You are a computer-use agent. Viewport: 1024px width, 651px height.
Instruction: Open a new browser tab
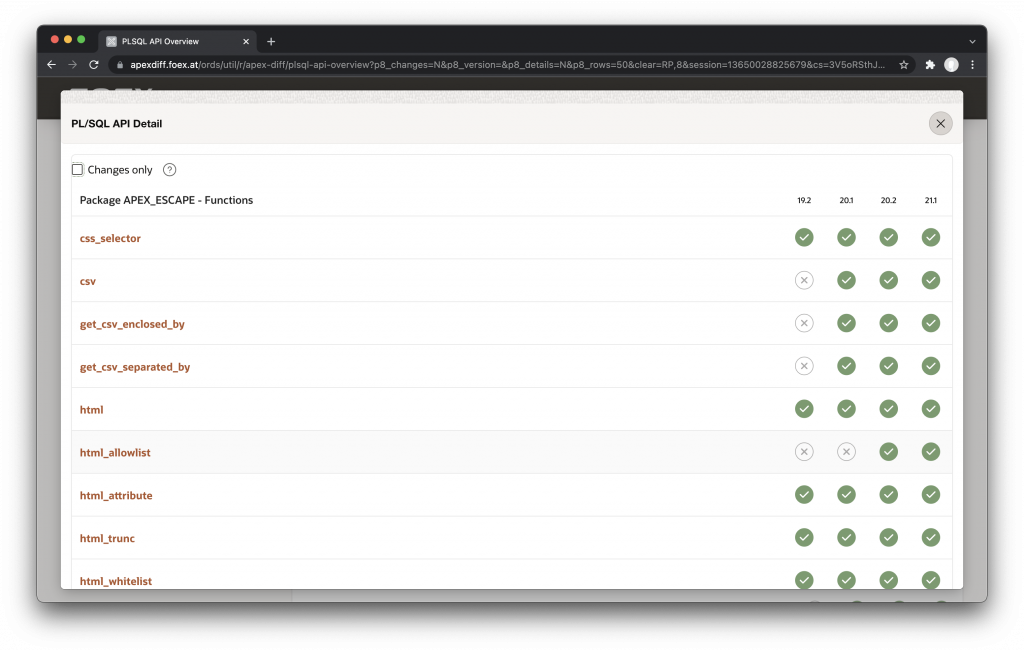[x=271, y=41]
